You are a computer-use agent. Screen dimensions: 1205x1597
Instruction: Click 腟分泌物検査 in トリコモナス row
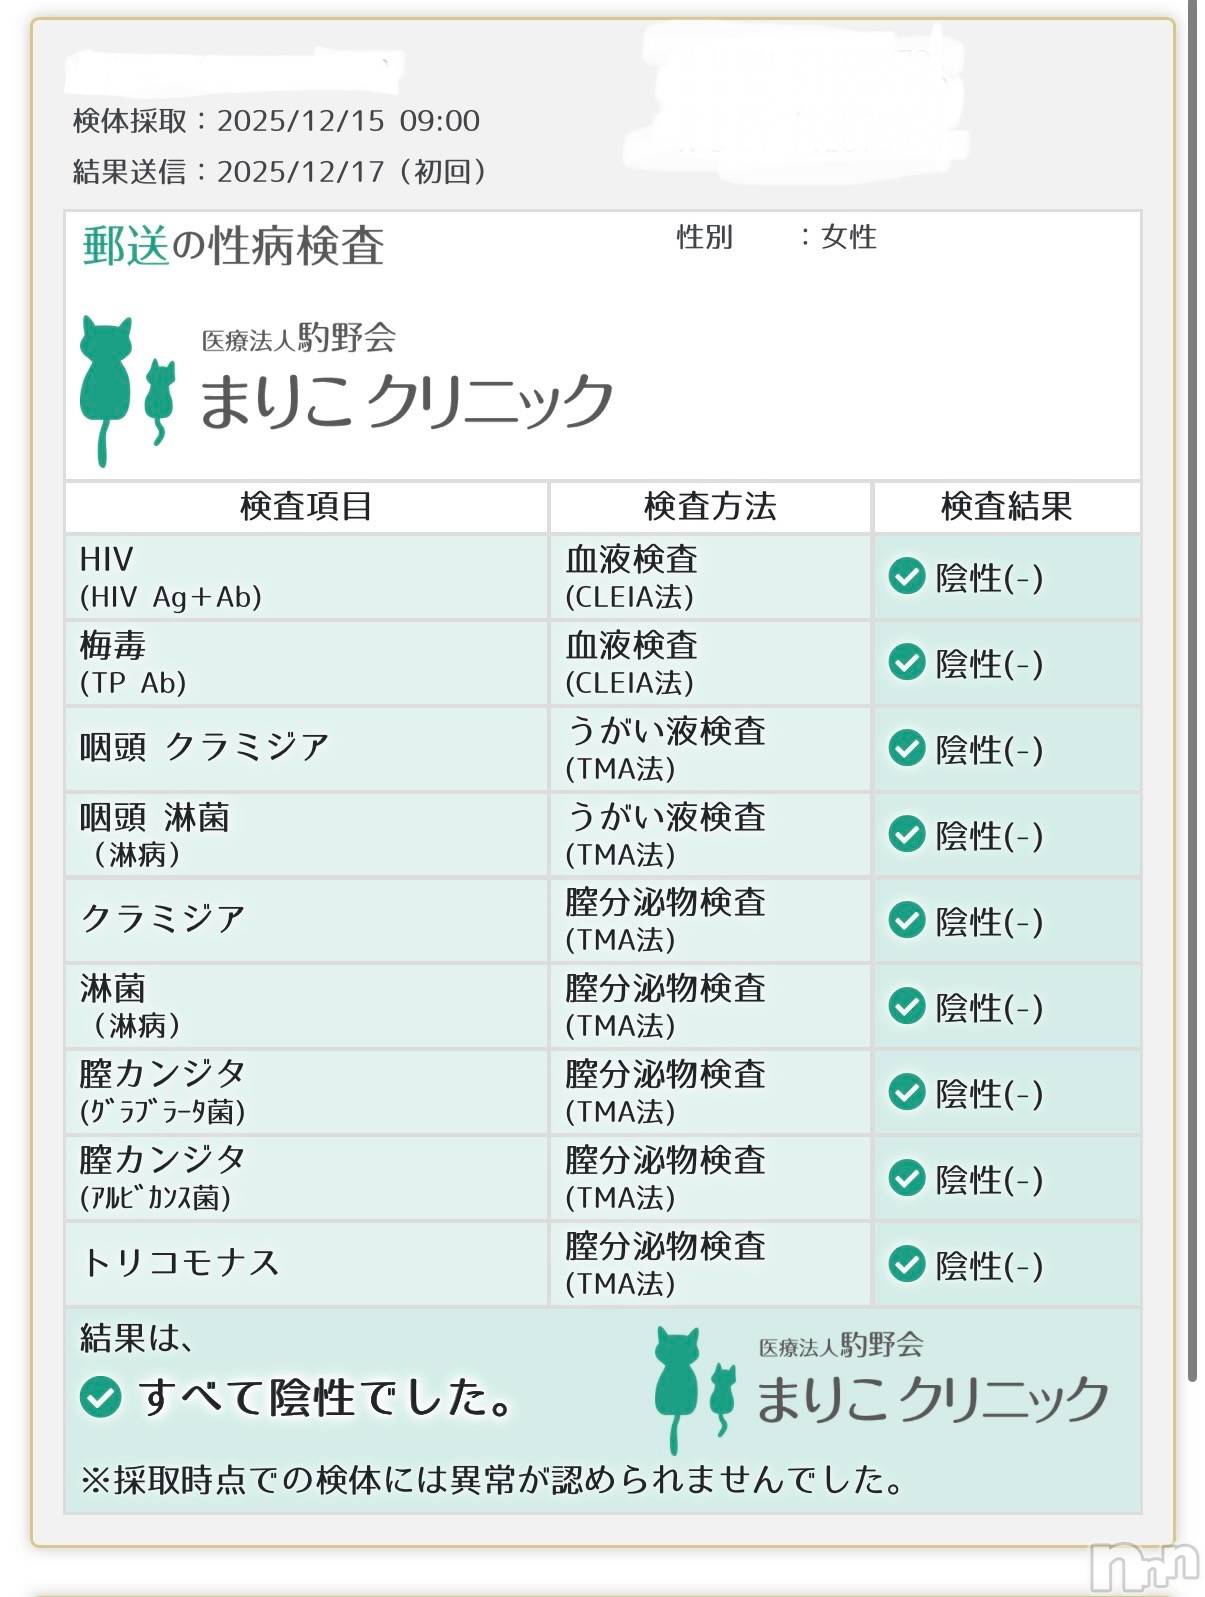(x=710, y=1264)
